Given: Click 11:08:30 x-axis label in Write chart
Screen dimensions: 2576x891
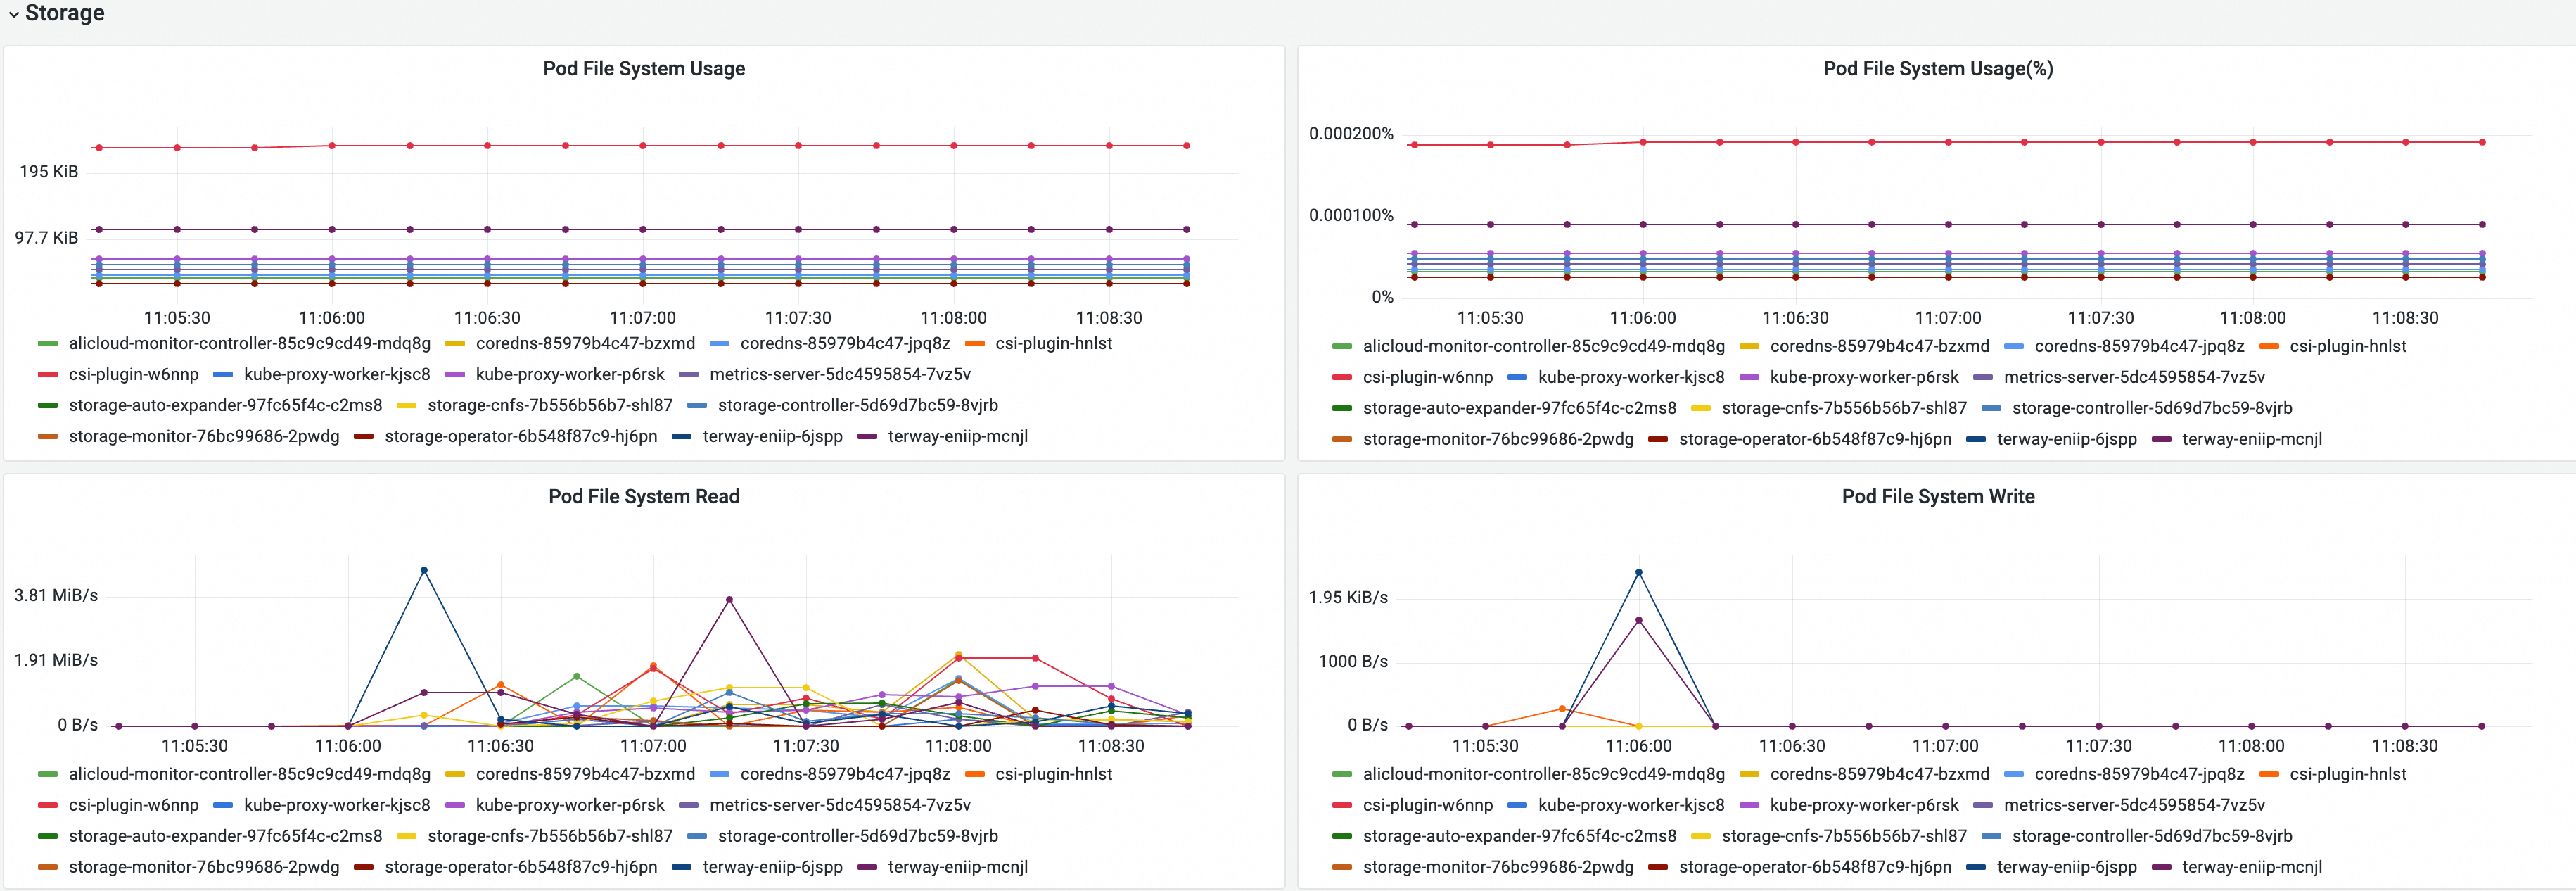Looking at the screenshot, I should (x=2404, y=746).
